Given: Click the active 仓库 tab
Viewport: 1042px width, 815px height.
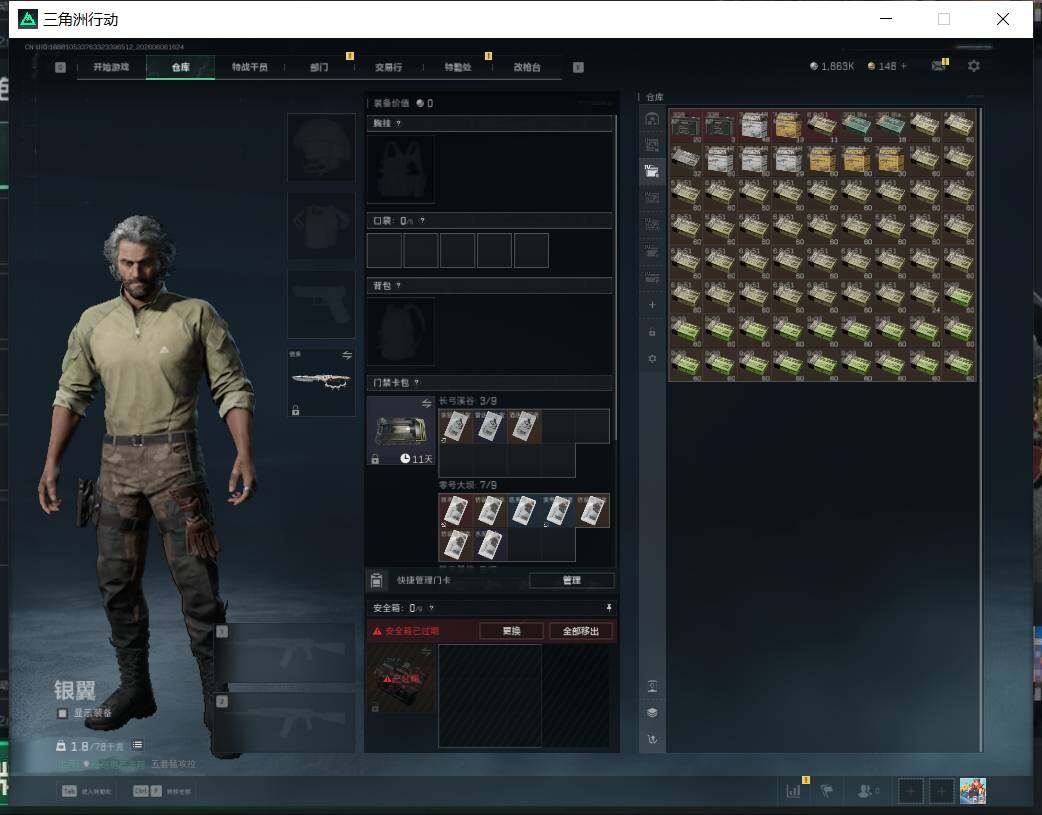Looking at the screenshot, I should pos(180,67).
